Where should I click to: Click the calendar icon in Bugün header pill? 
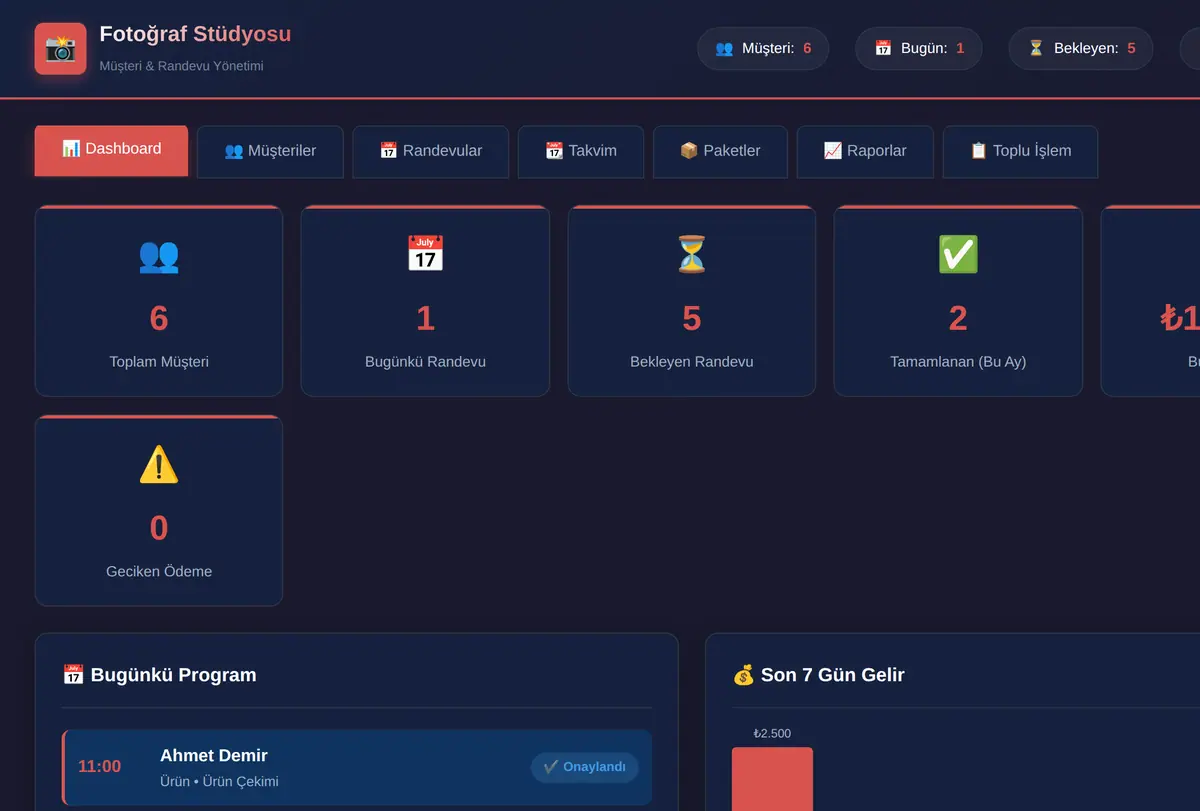[x=883, y=48]
